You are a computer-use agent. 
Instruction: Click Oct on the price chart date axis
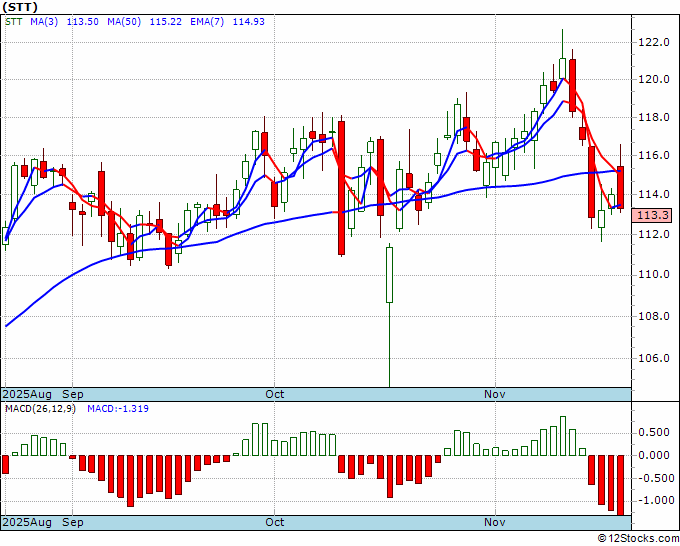click(275, 394)
